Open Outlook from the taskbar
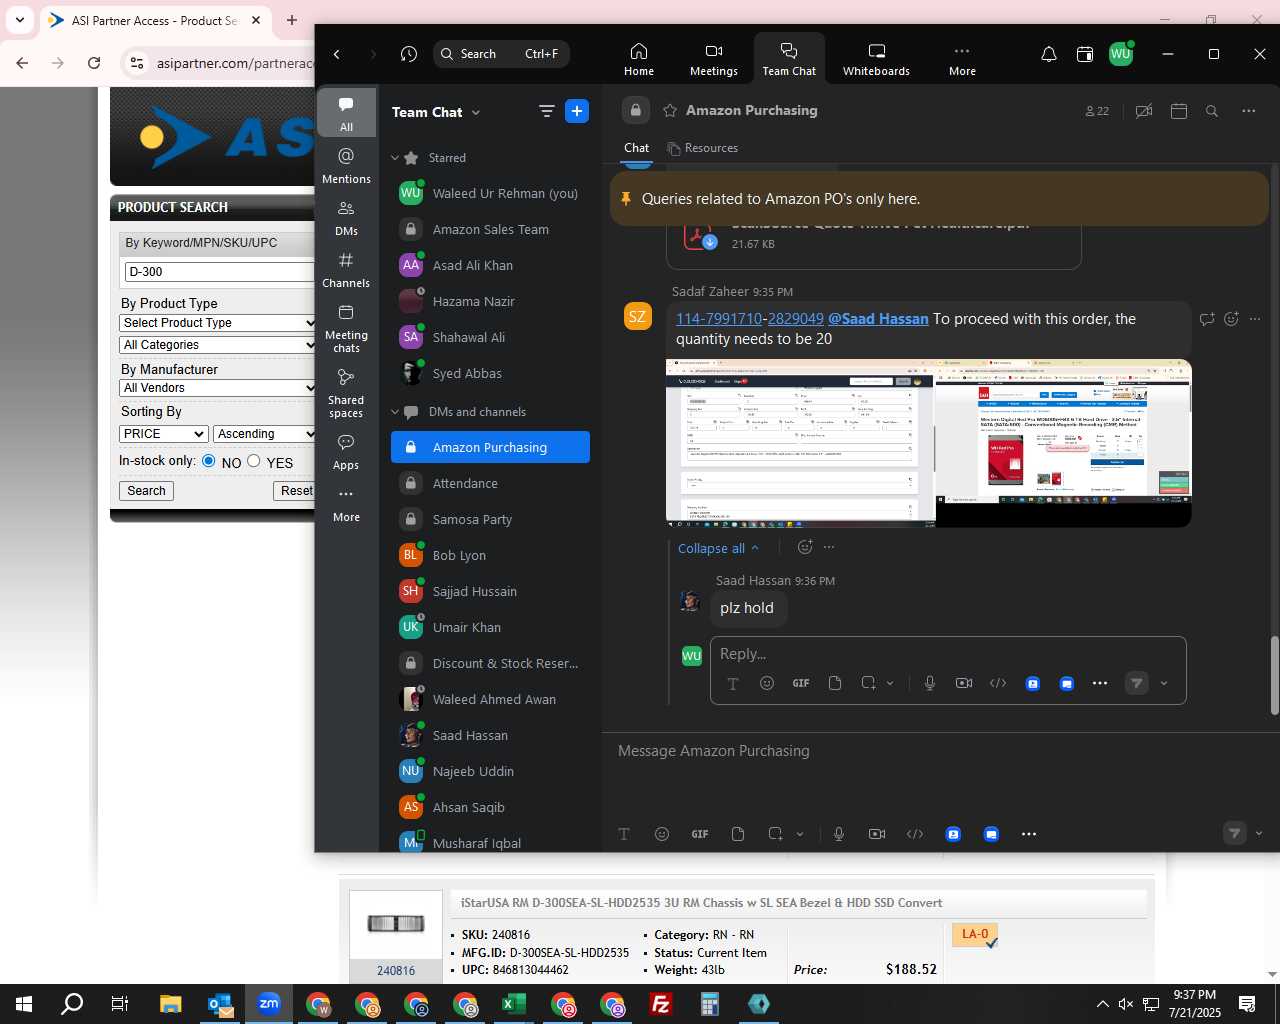 tap(220, 1004)
